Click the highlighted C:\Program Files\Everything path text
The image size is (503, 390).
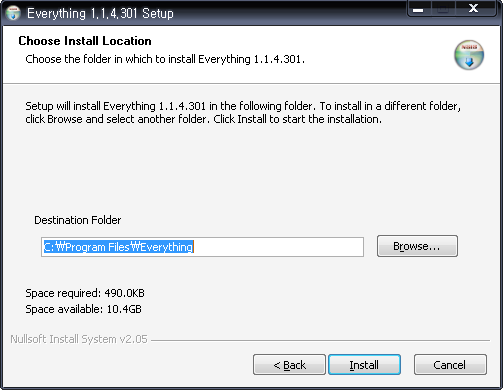118,247
